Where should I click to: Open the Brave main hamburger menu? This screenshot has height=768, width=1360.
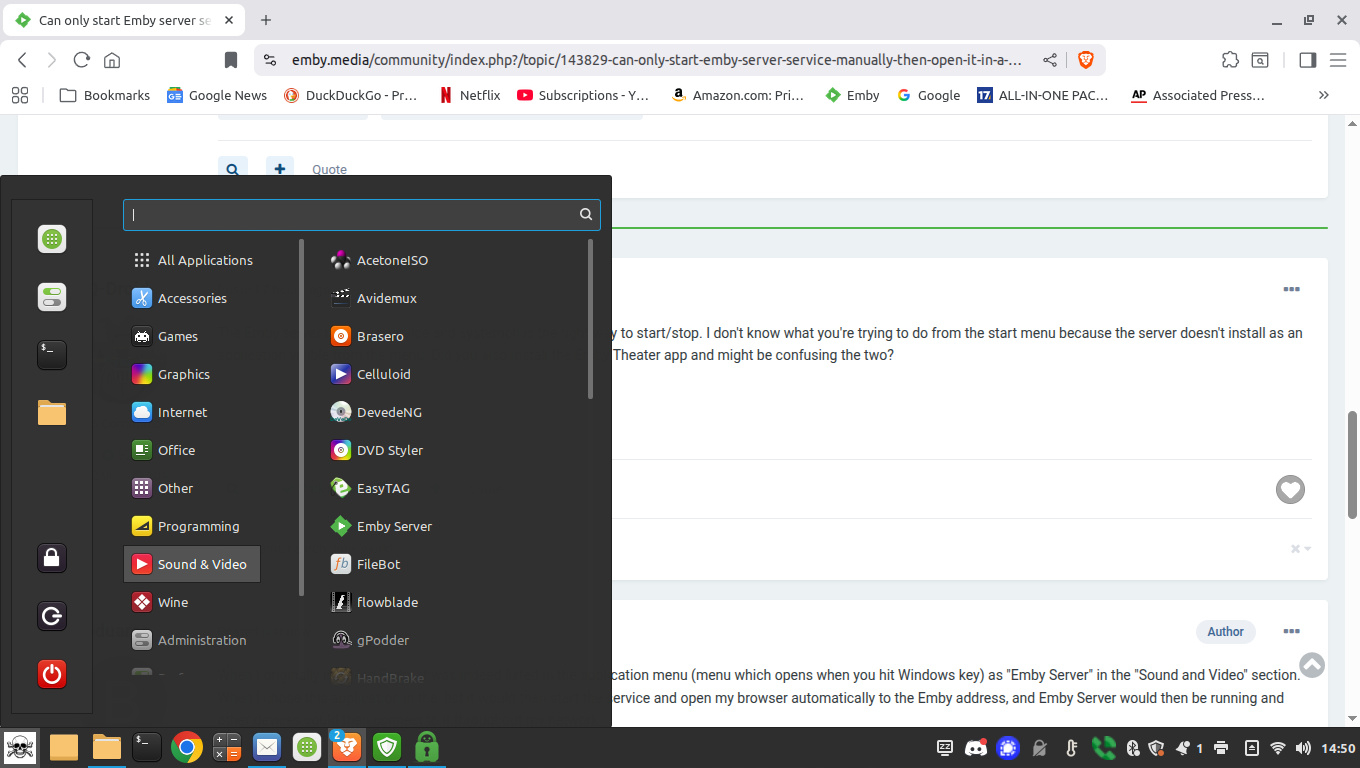(1338, 60)
